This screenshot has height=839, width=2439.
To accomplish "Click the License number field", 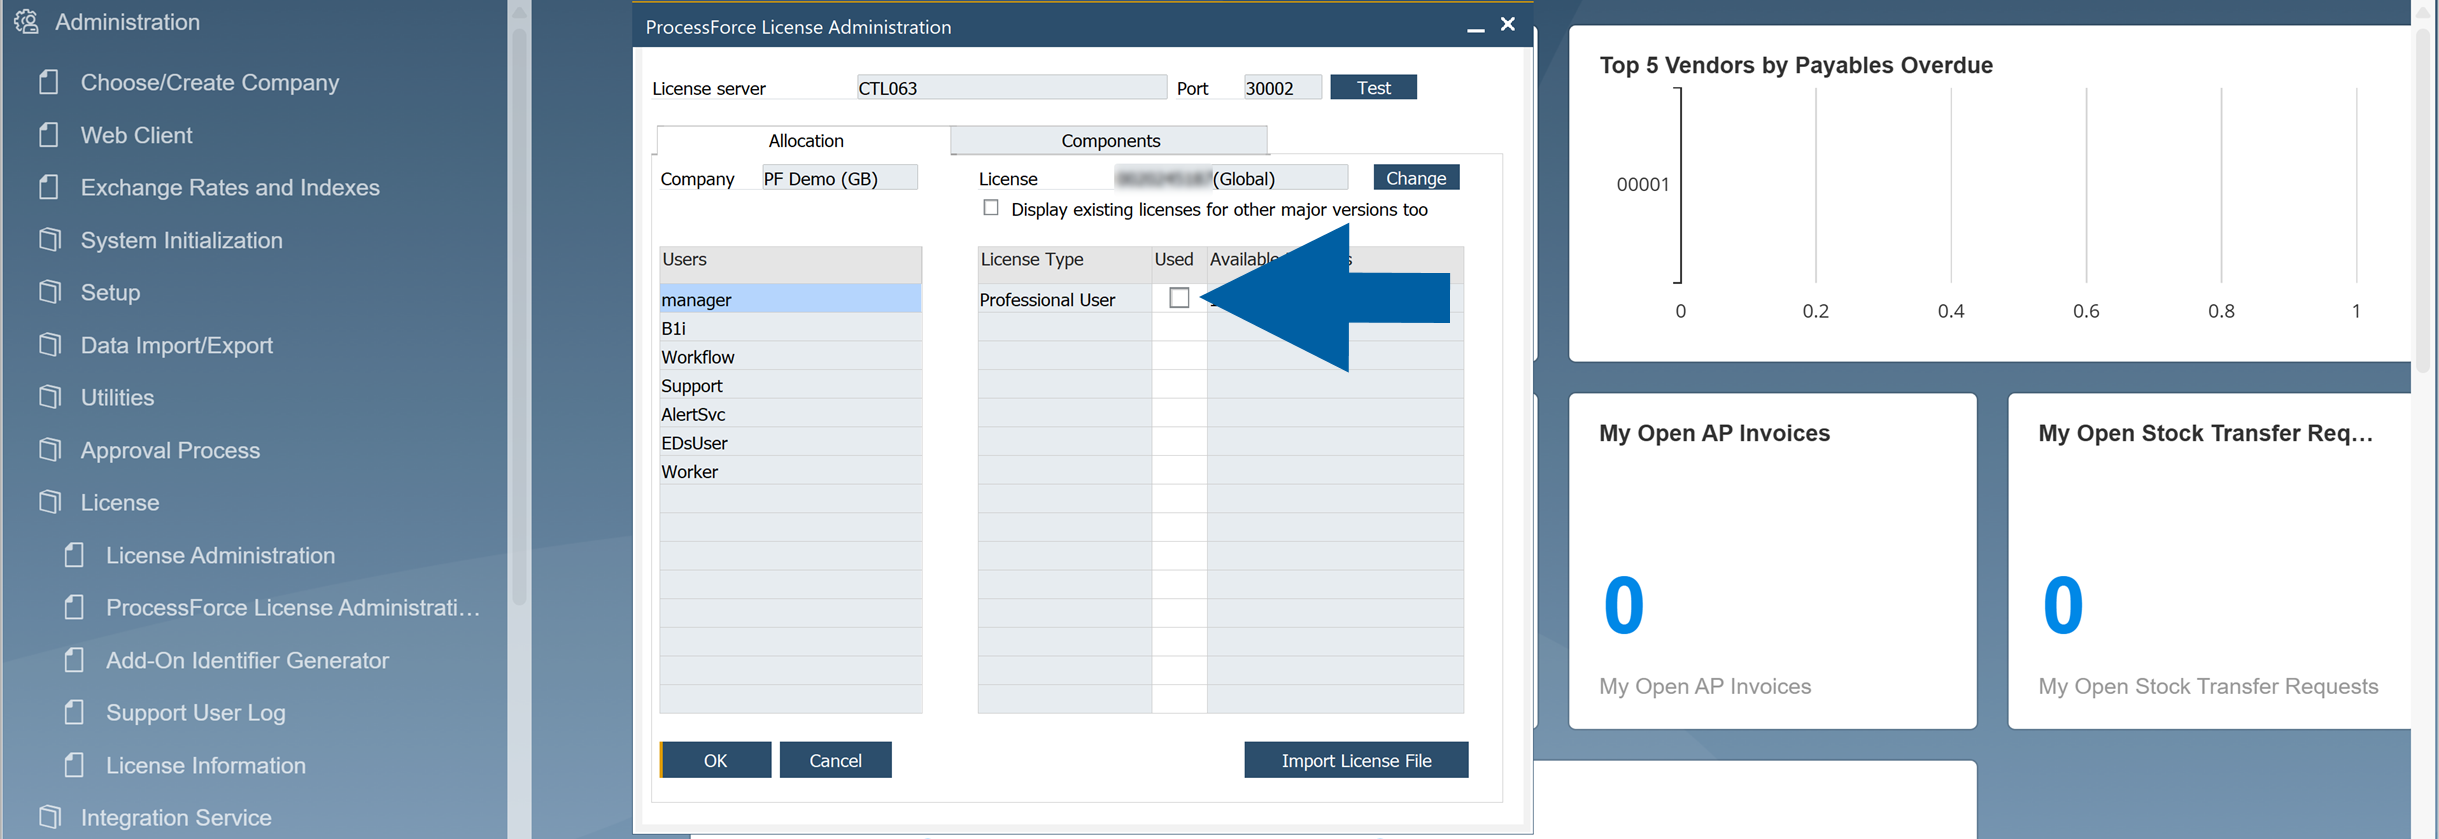I will (x=1230, y=178).
